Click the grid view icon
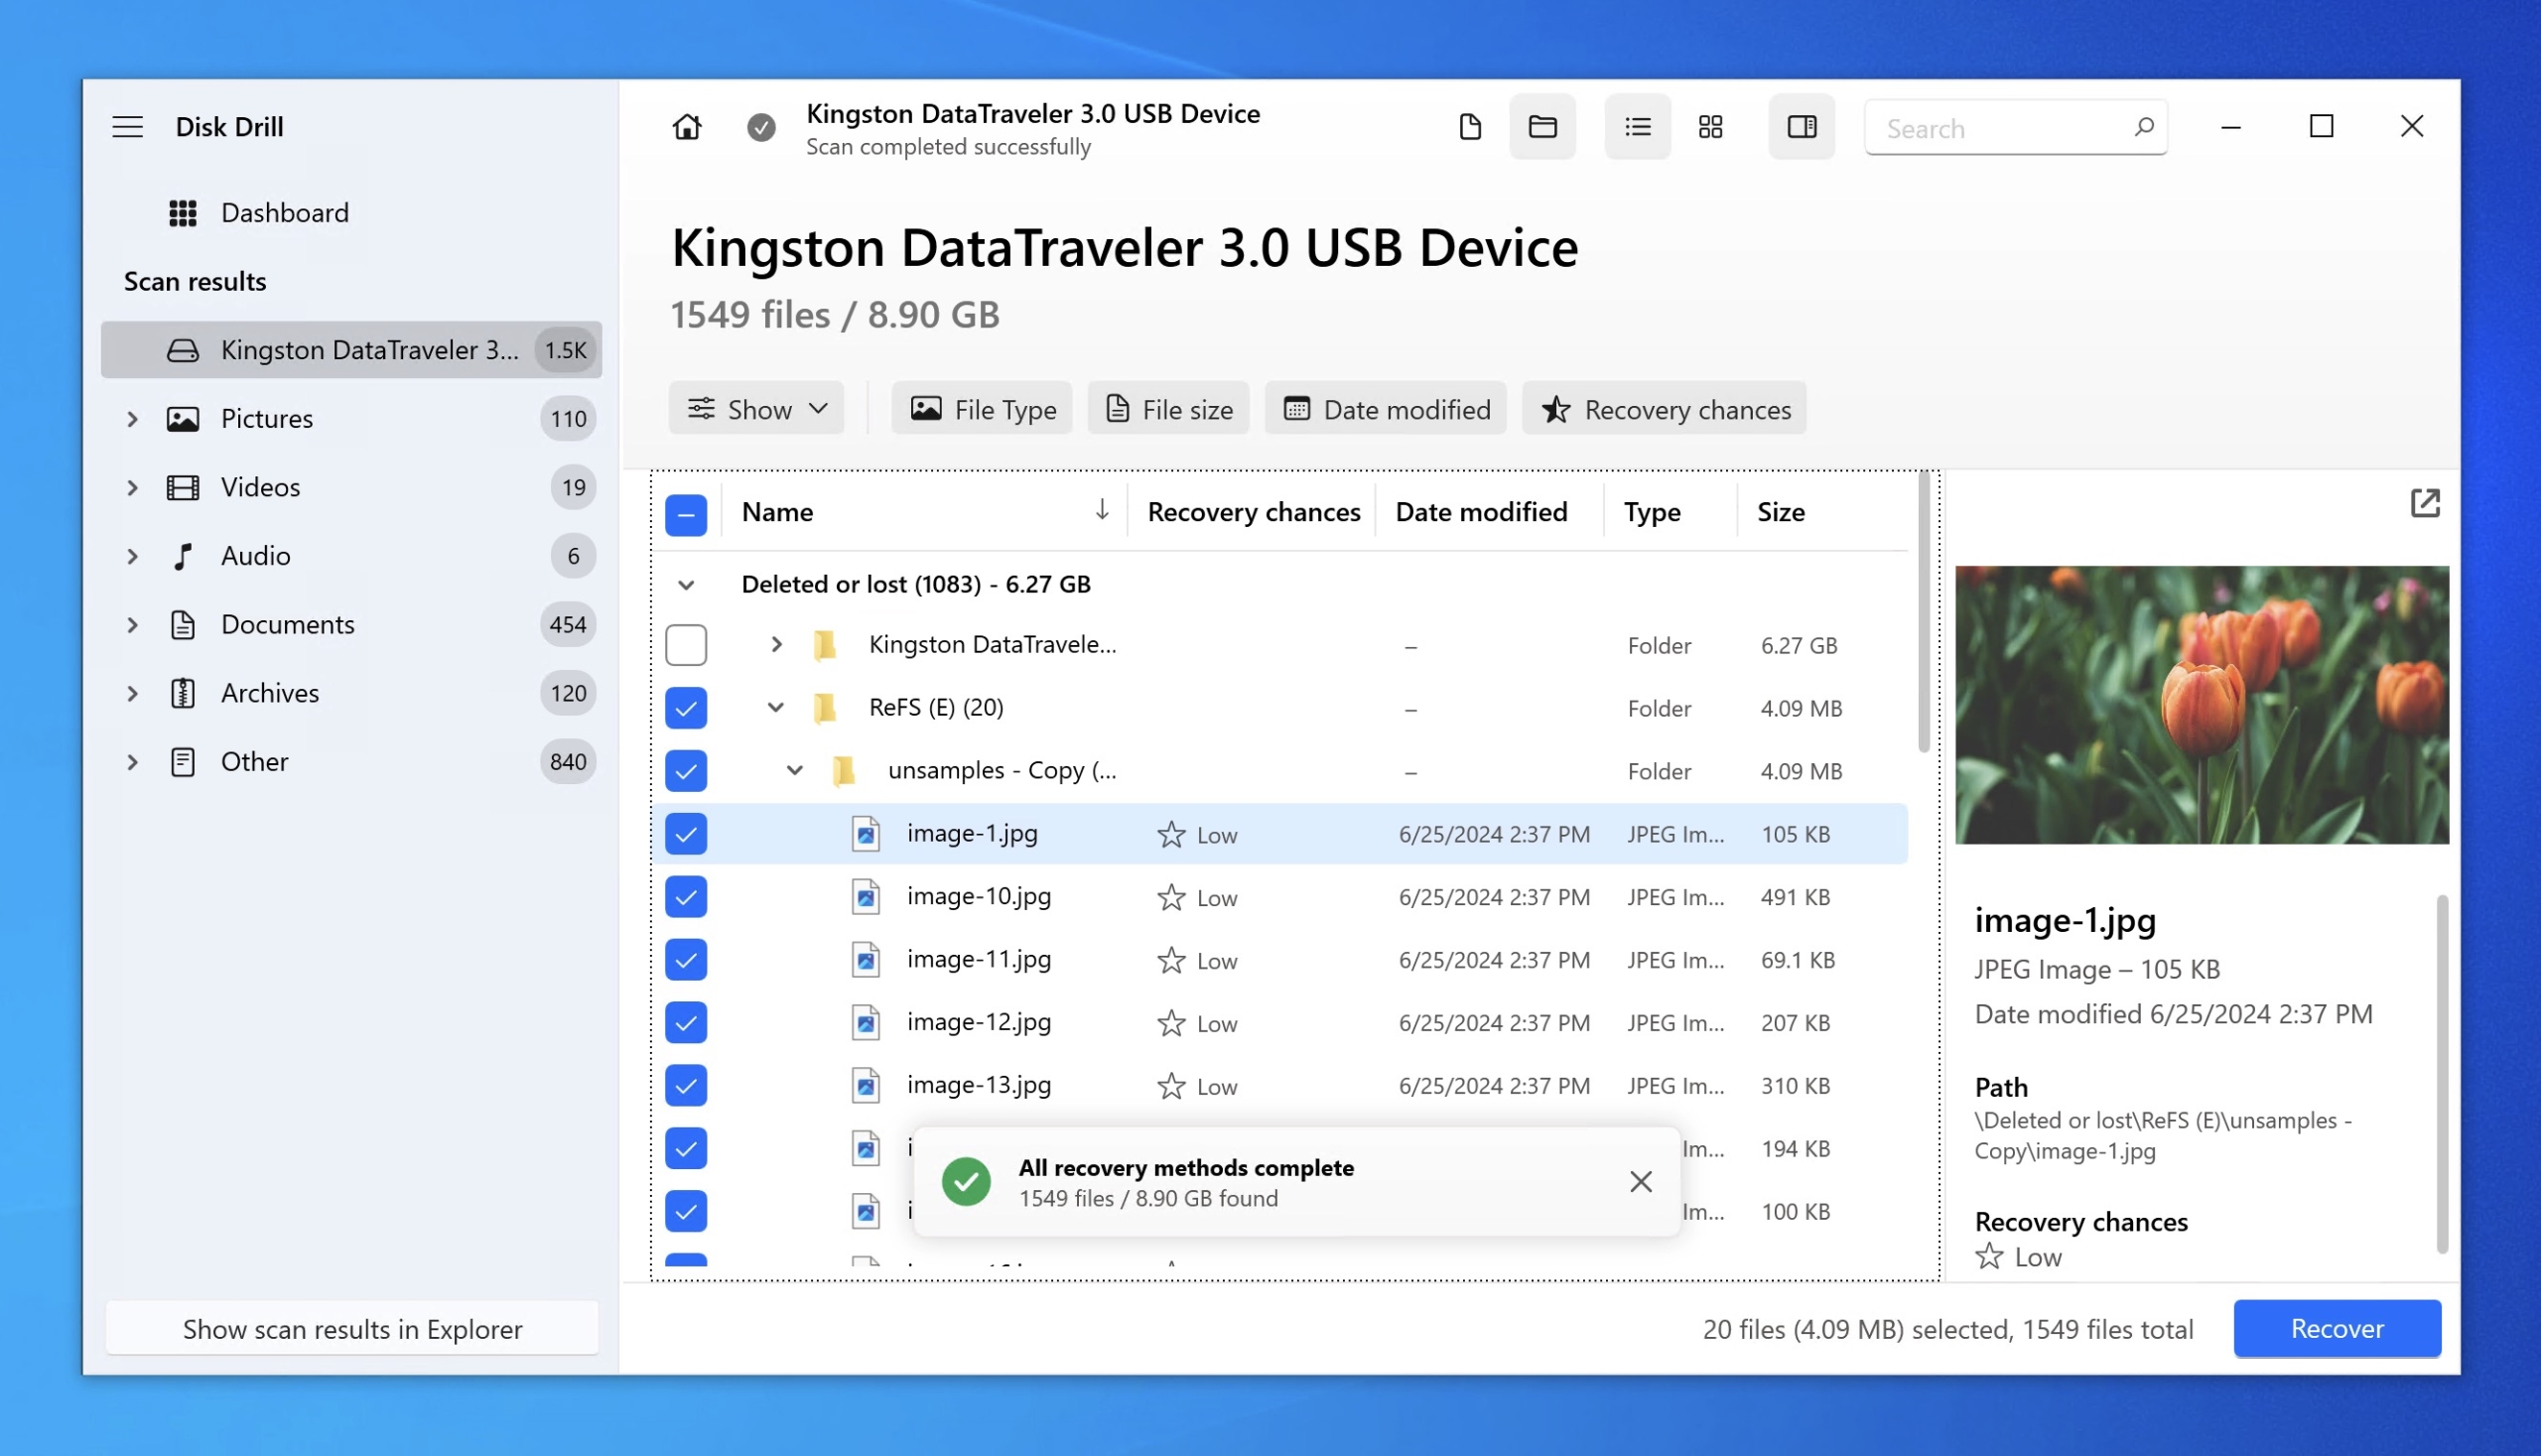 [1712, 126]
